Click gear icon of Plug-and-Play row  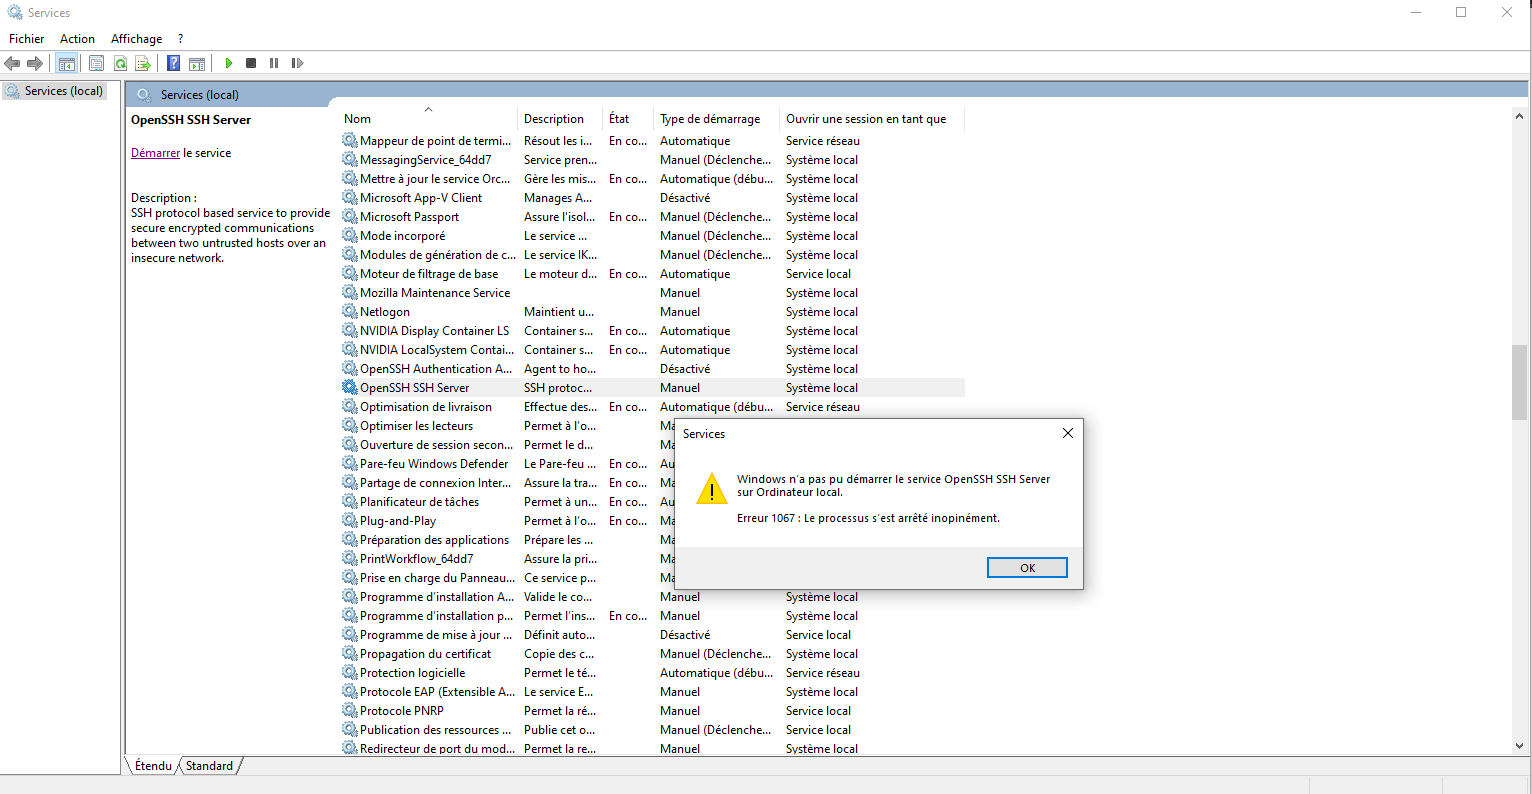click(350, 520)
